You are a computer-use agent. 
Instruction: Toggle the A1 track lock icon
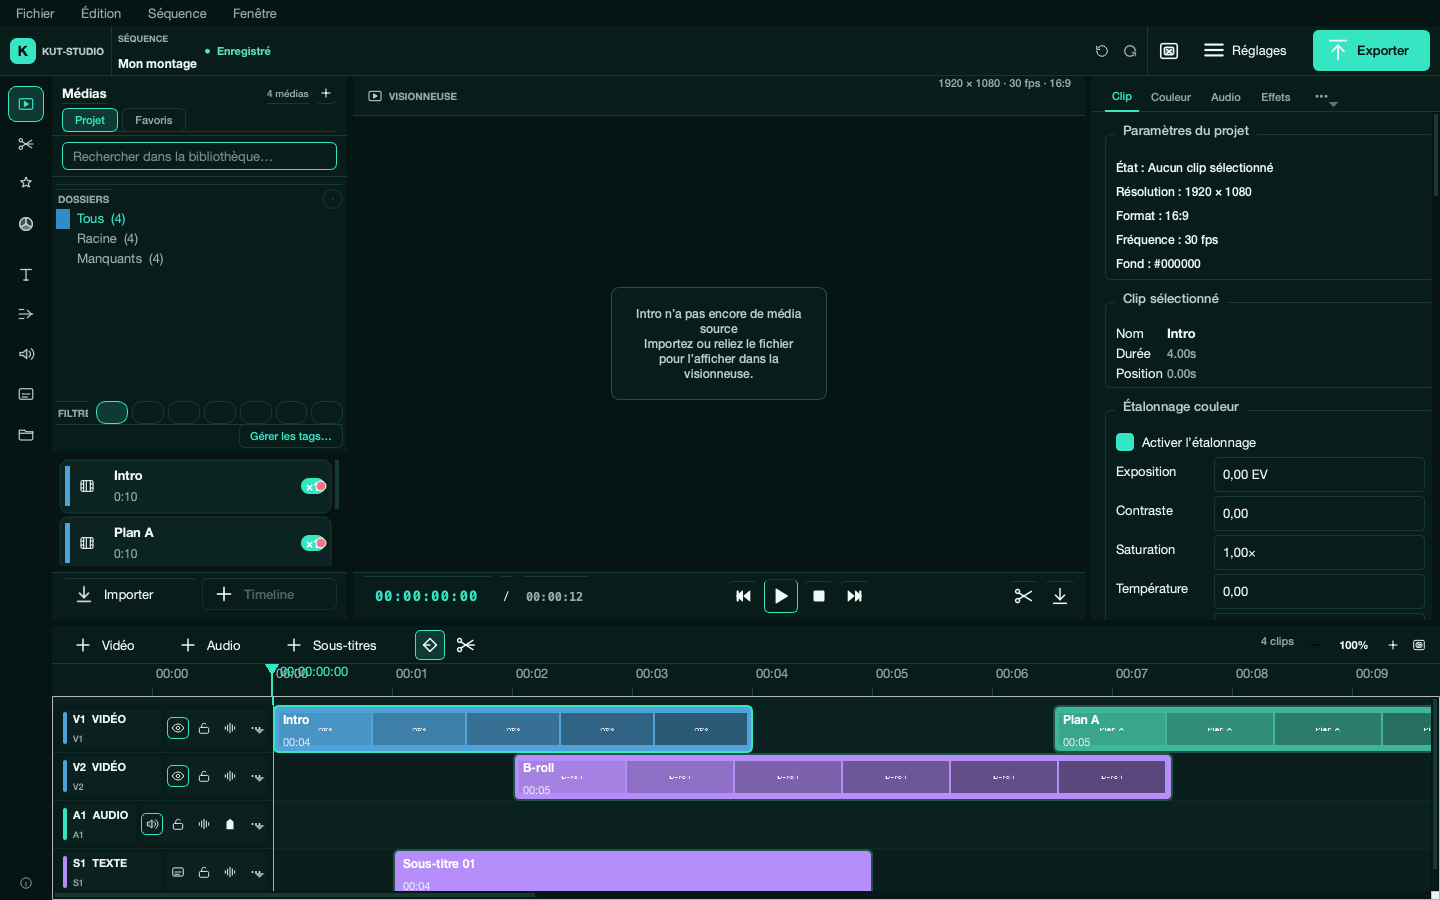click(178, 825)
